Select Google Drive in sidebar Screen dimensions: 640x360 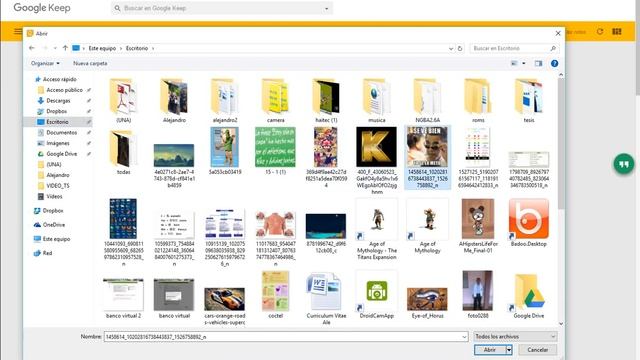pos(61,153)
